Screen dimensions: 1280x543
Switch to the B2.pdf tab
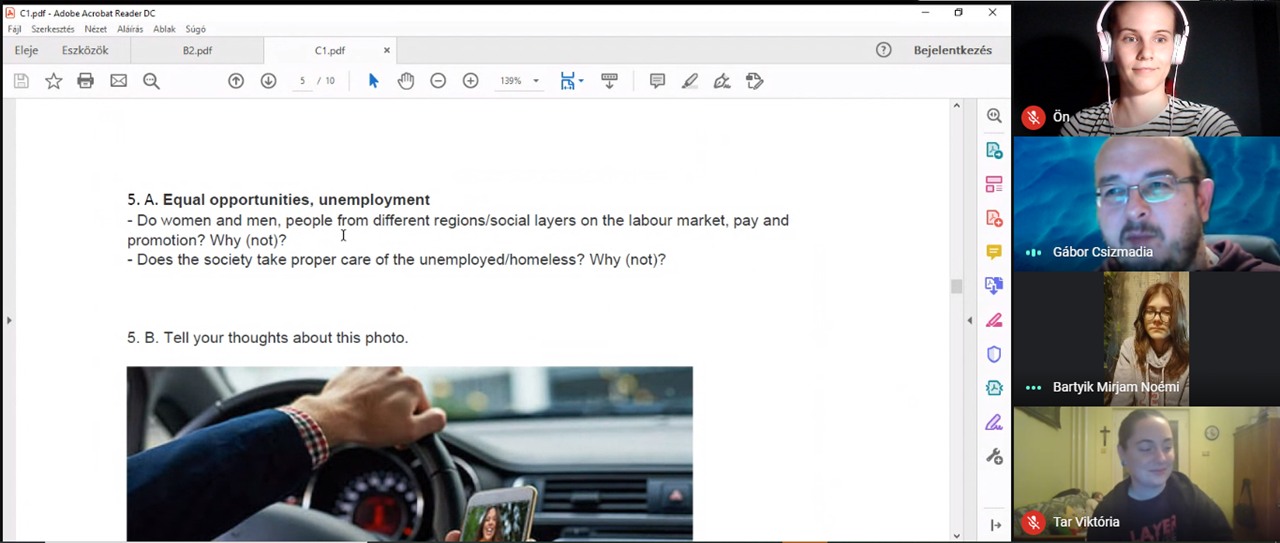click(x=197, y=50)
